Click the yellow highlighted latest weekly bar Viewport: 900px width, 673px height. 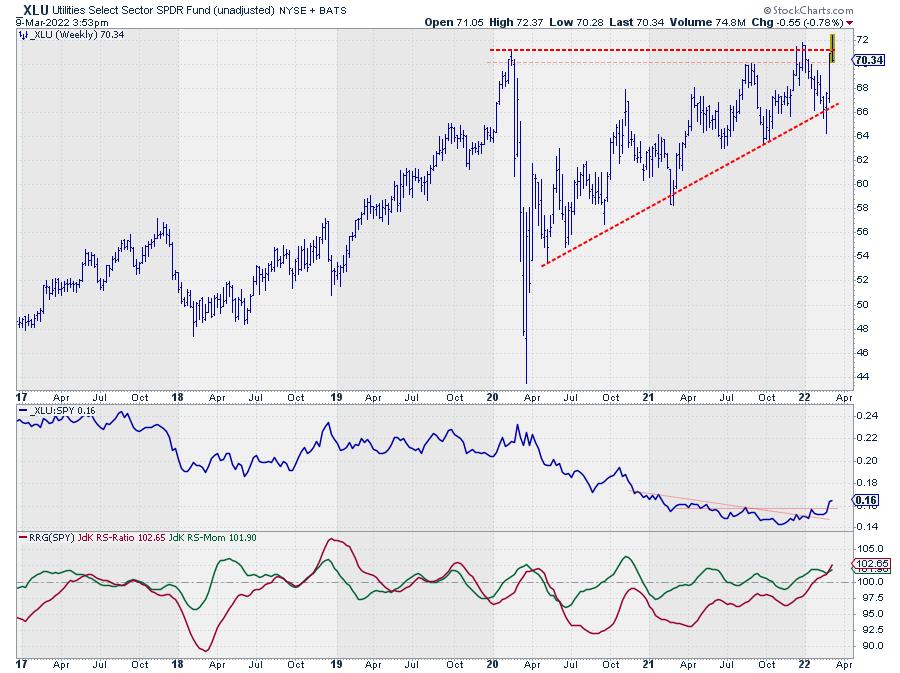tap(832, 48)
